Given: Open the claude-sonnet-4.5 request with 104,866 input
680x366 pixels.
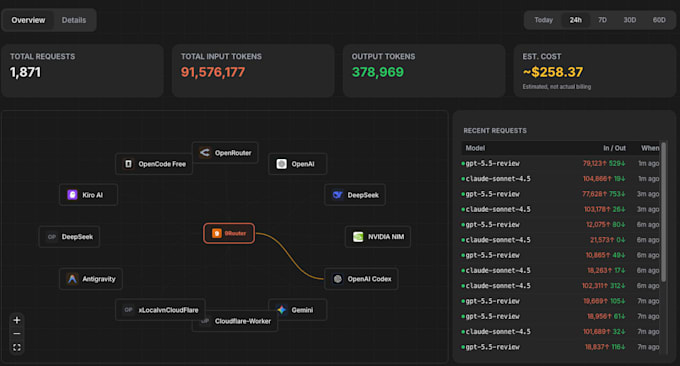Looking at the screenshot, I should (x=560, y=179).
